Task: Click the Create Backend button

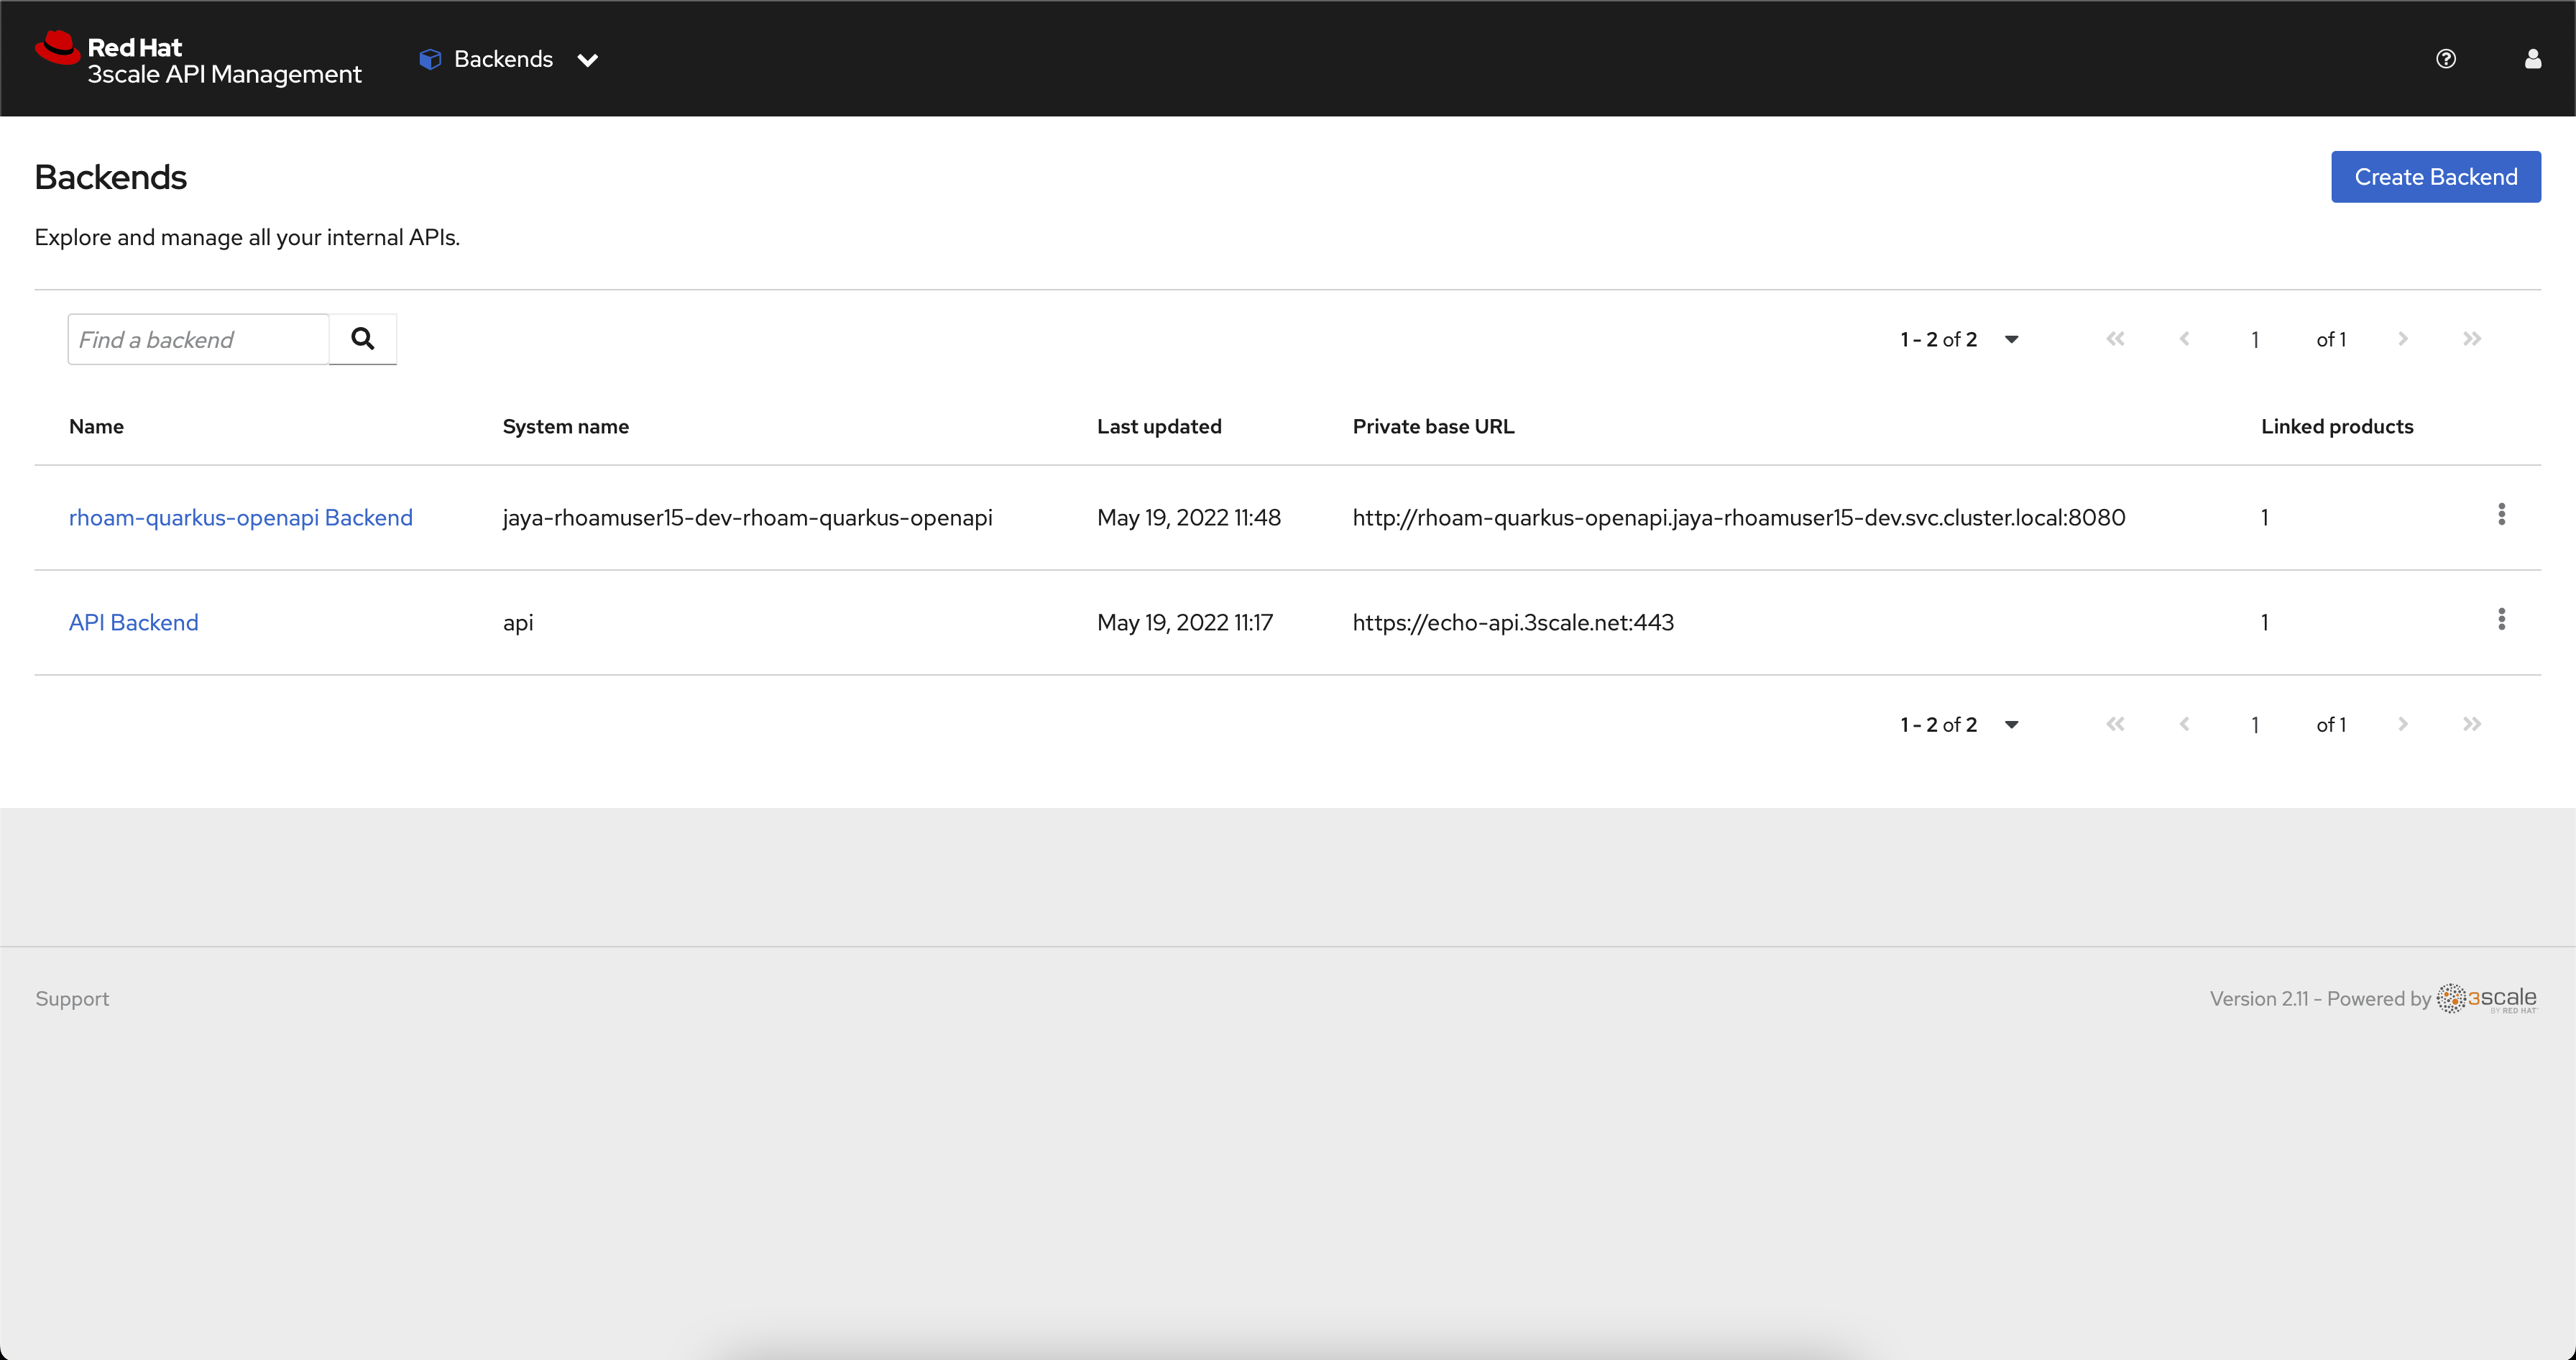Action: [x=2435, y=177]
